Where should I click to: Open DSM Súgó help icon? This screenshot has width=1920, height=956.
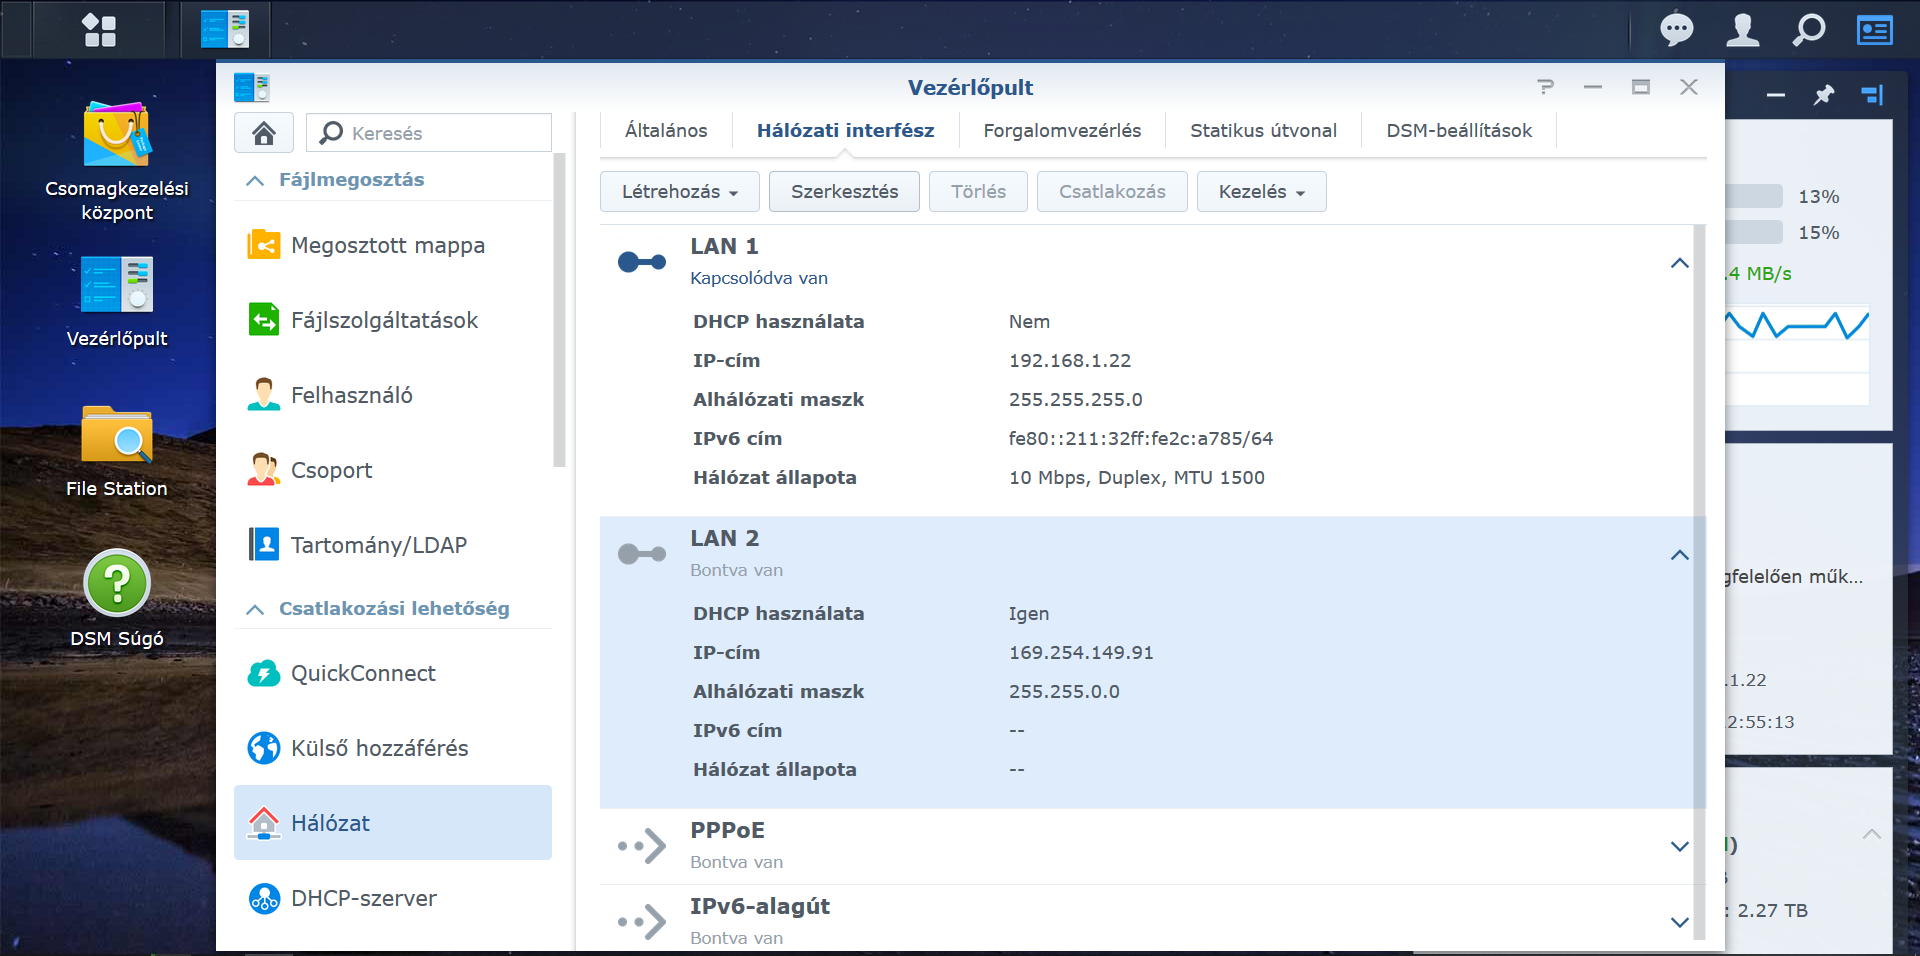pos(117,583)
